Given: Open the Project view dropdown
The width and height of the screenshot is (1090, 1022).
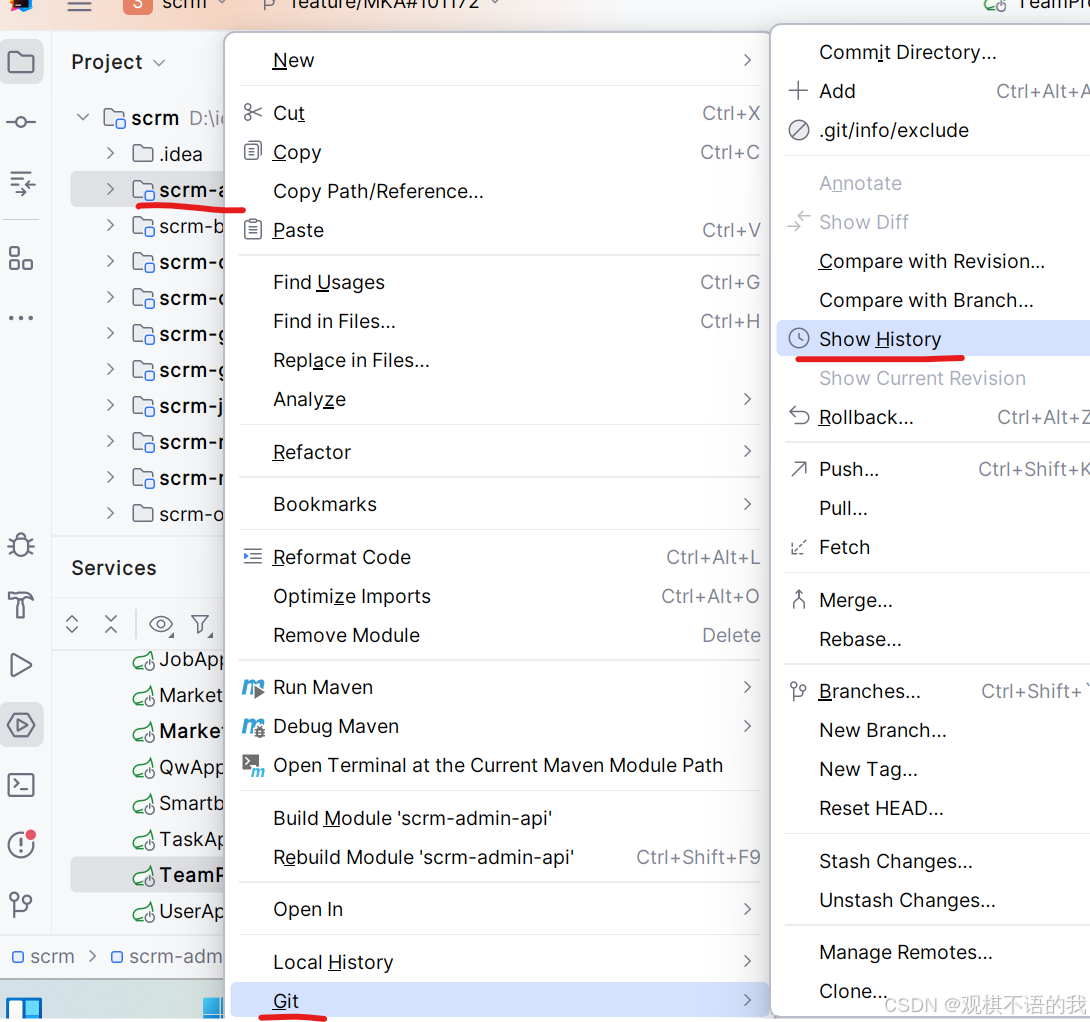Looking at the screenshot, I should tap(118, 63).
